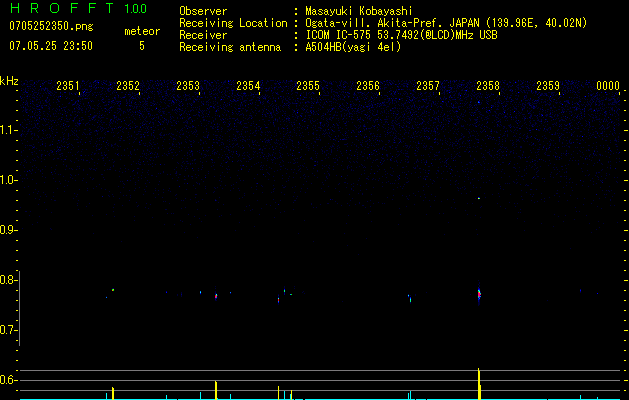Click the 1.0 kHz frequency label

click(x=8, y=180)
